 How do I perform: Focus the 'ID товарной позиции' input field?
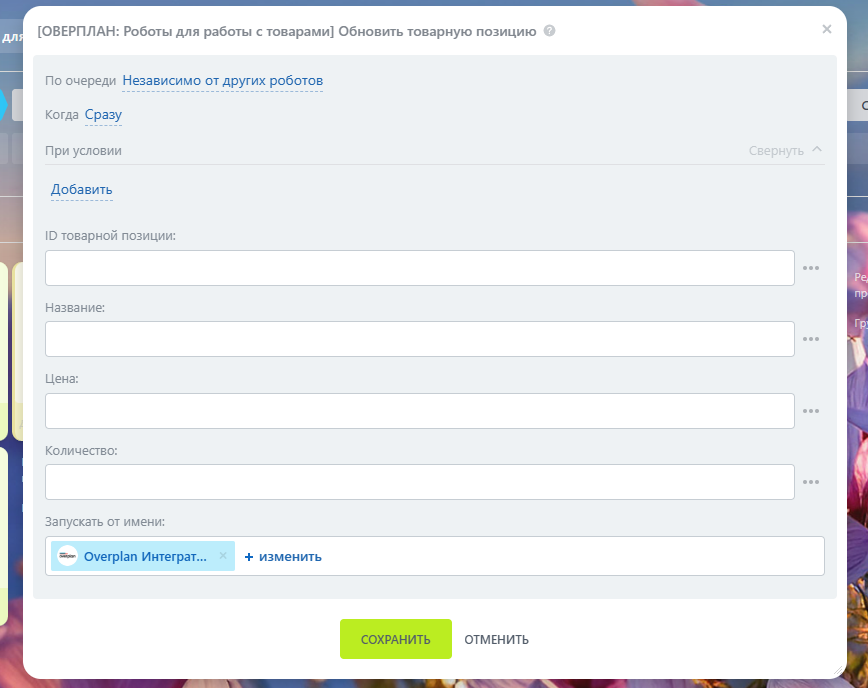click(x=420, y=268)
